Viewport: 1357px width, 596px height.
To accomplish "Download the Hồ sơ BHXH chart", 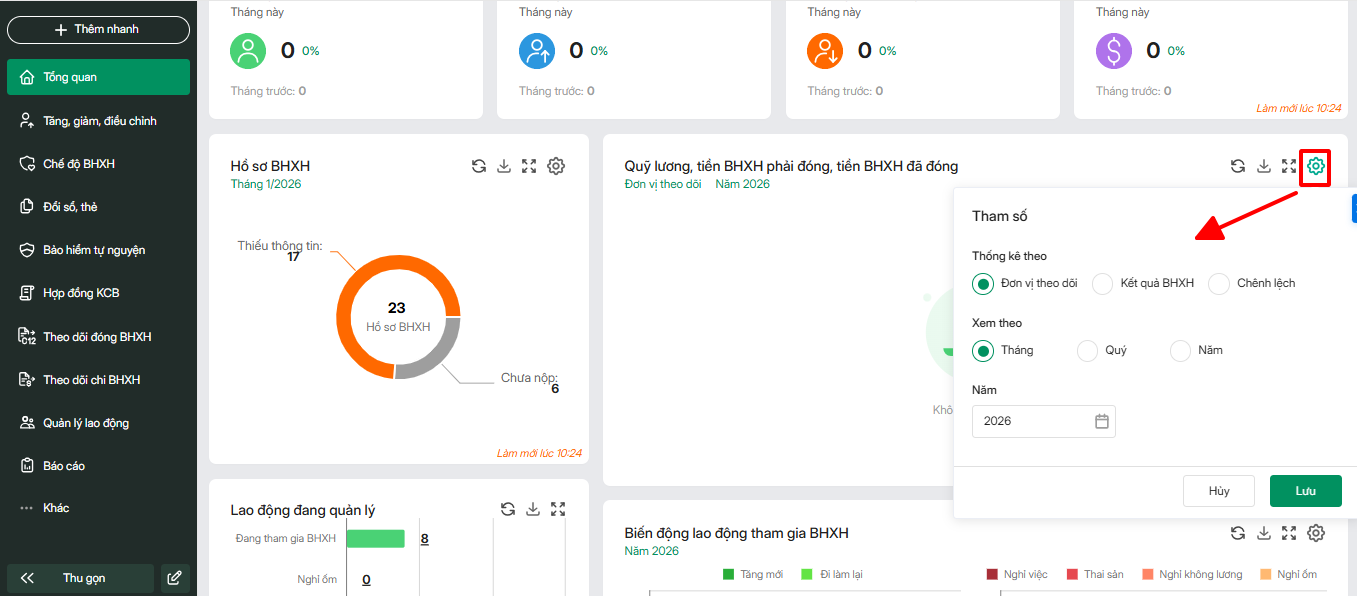I will coord(504,166).
